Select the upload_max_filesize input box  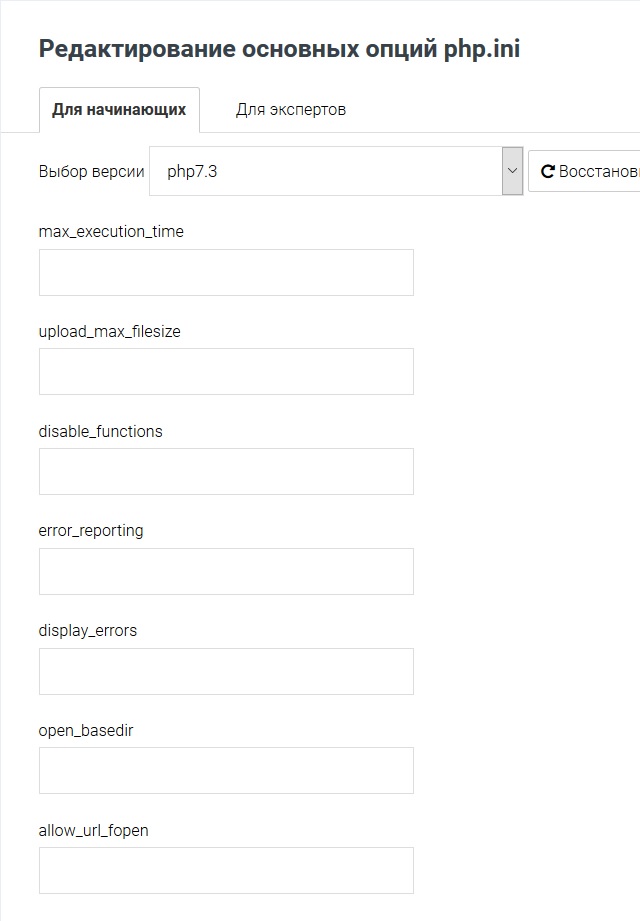coord(225,371)
